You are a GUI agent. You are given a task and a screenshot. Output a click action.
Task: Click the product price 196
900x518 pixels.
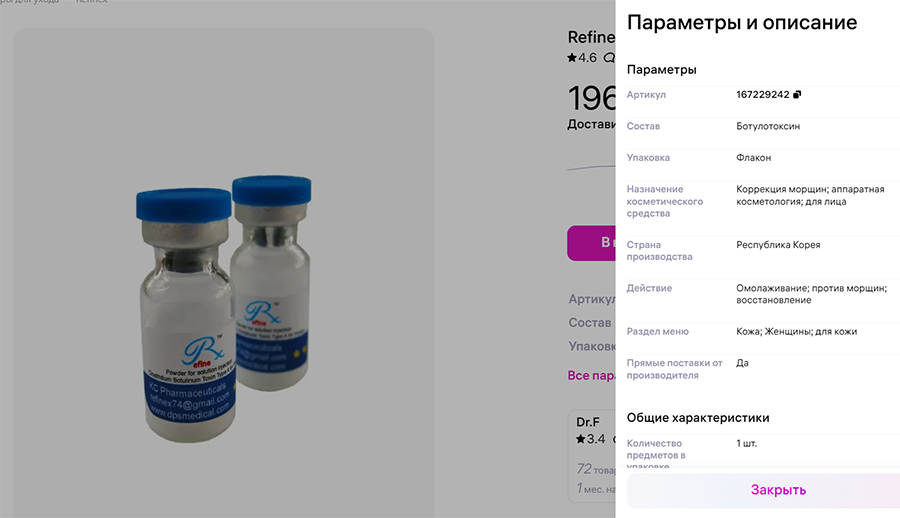(x=591, y=98)
